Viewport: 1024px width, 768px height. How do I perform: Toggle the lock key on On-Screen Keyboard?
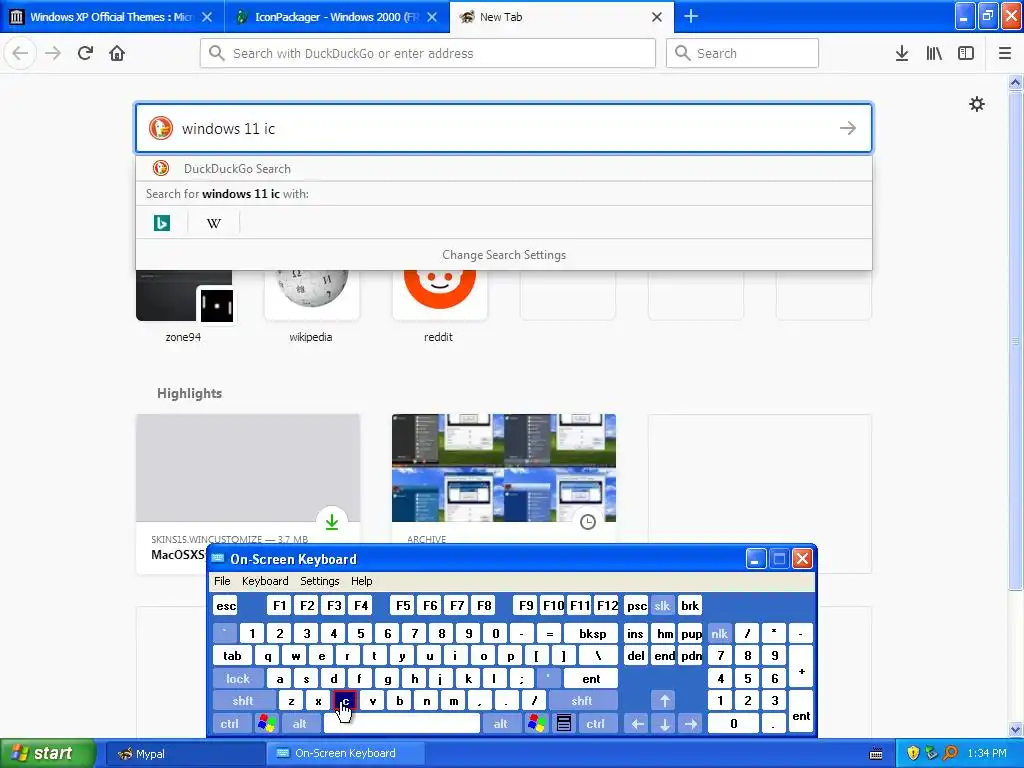(x=238, y=679)
